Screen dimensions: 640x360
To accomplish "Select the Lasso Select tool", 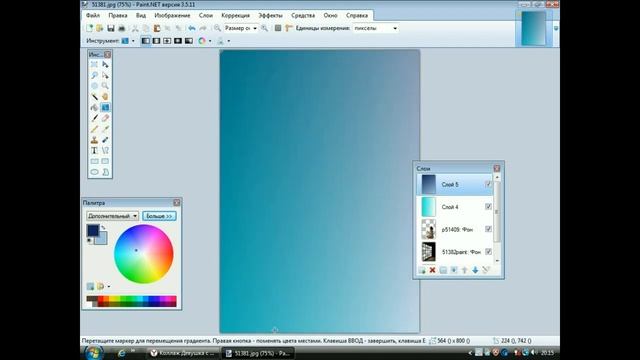I will (94, 76).
